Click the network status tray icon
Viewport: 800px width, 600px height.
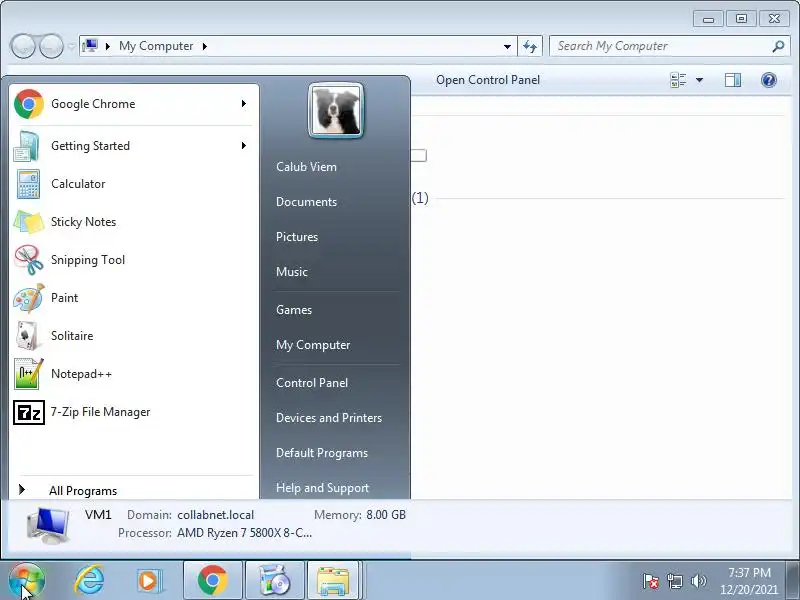674,581
